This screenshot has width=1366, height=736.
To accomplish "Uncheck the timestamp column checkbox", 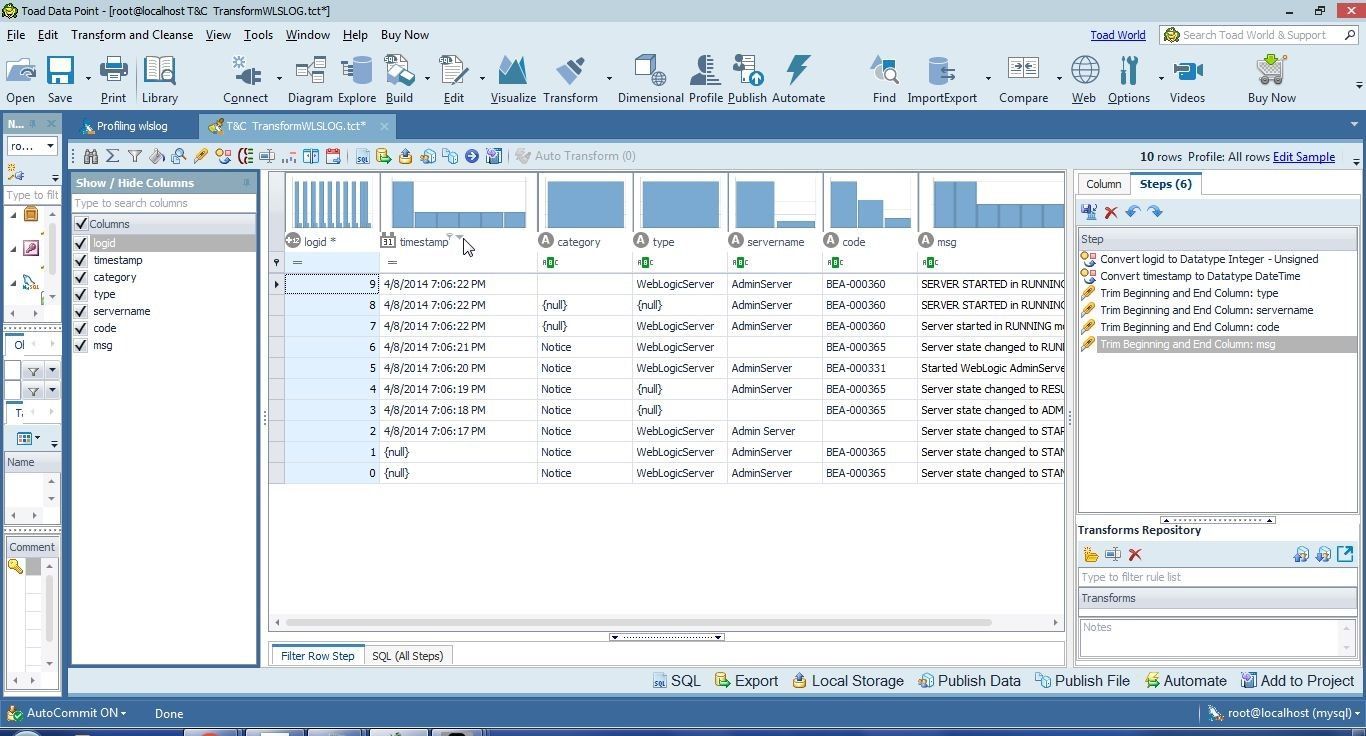I will click(x=81, y=260).
